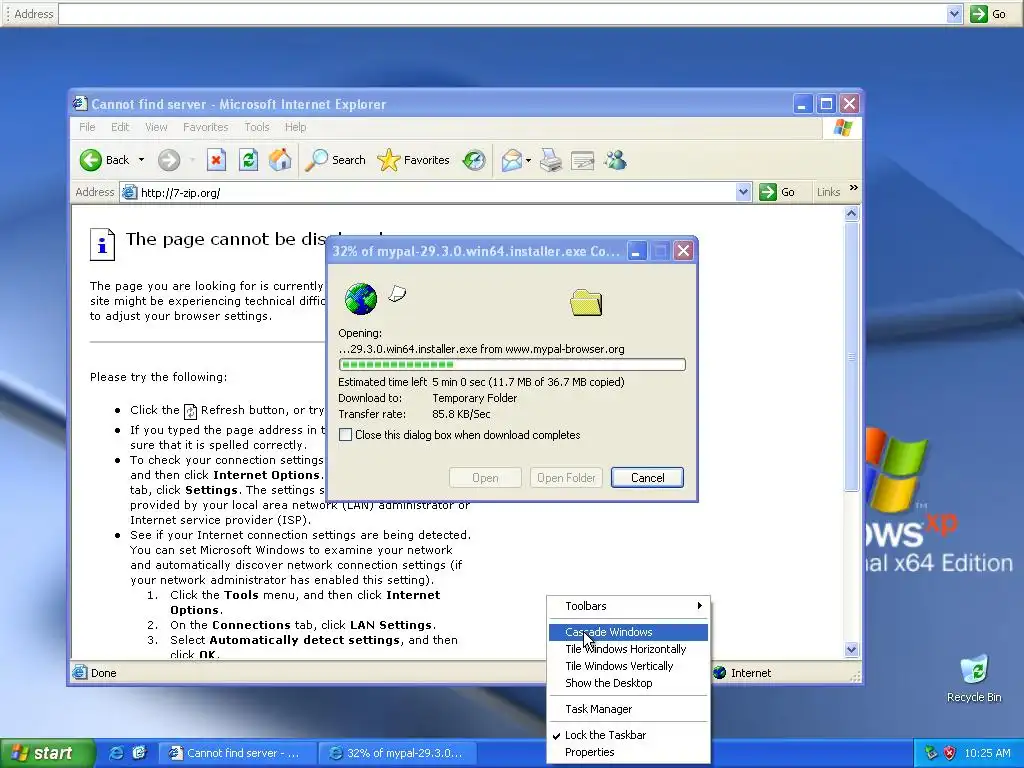This screenshot has height=768, width=1024.
Task: Open the Messenger people icon
Action: (x=615, y=160)
